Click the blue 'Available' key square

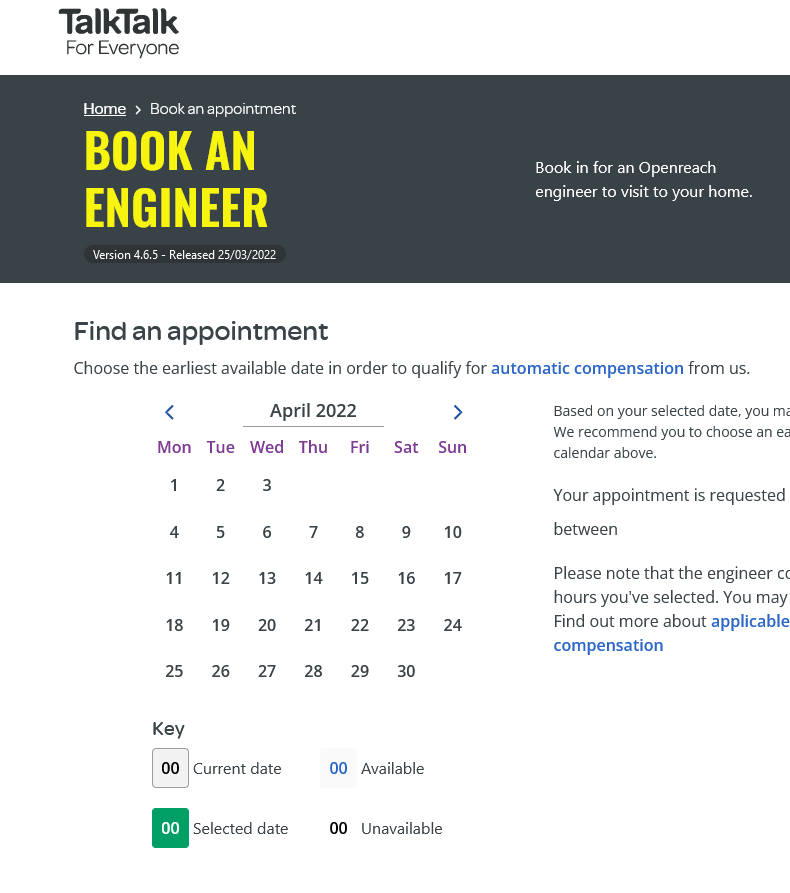pos(337,768)
